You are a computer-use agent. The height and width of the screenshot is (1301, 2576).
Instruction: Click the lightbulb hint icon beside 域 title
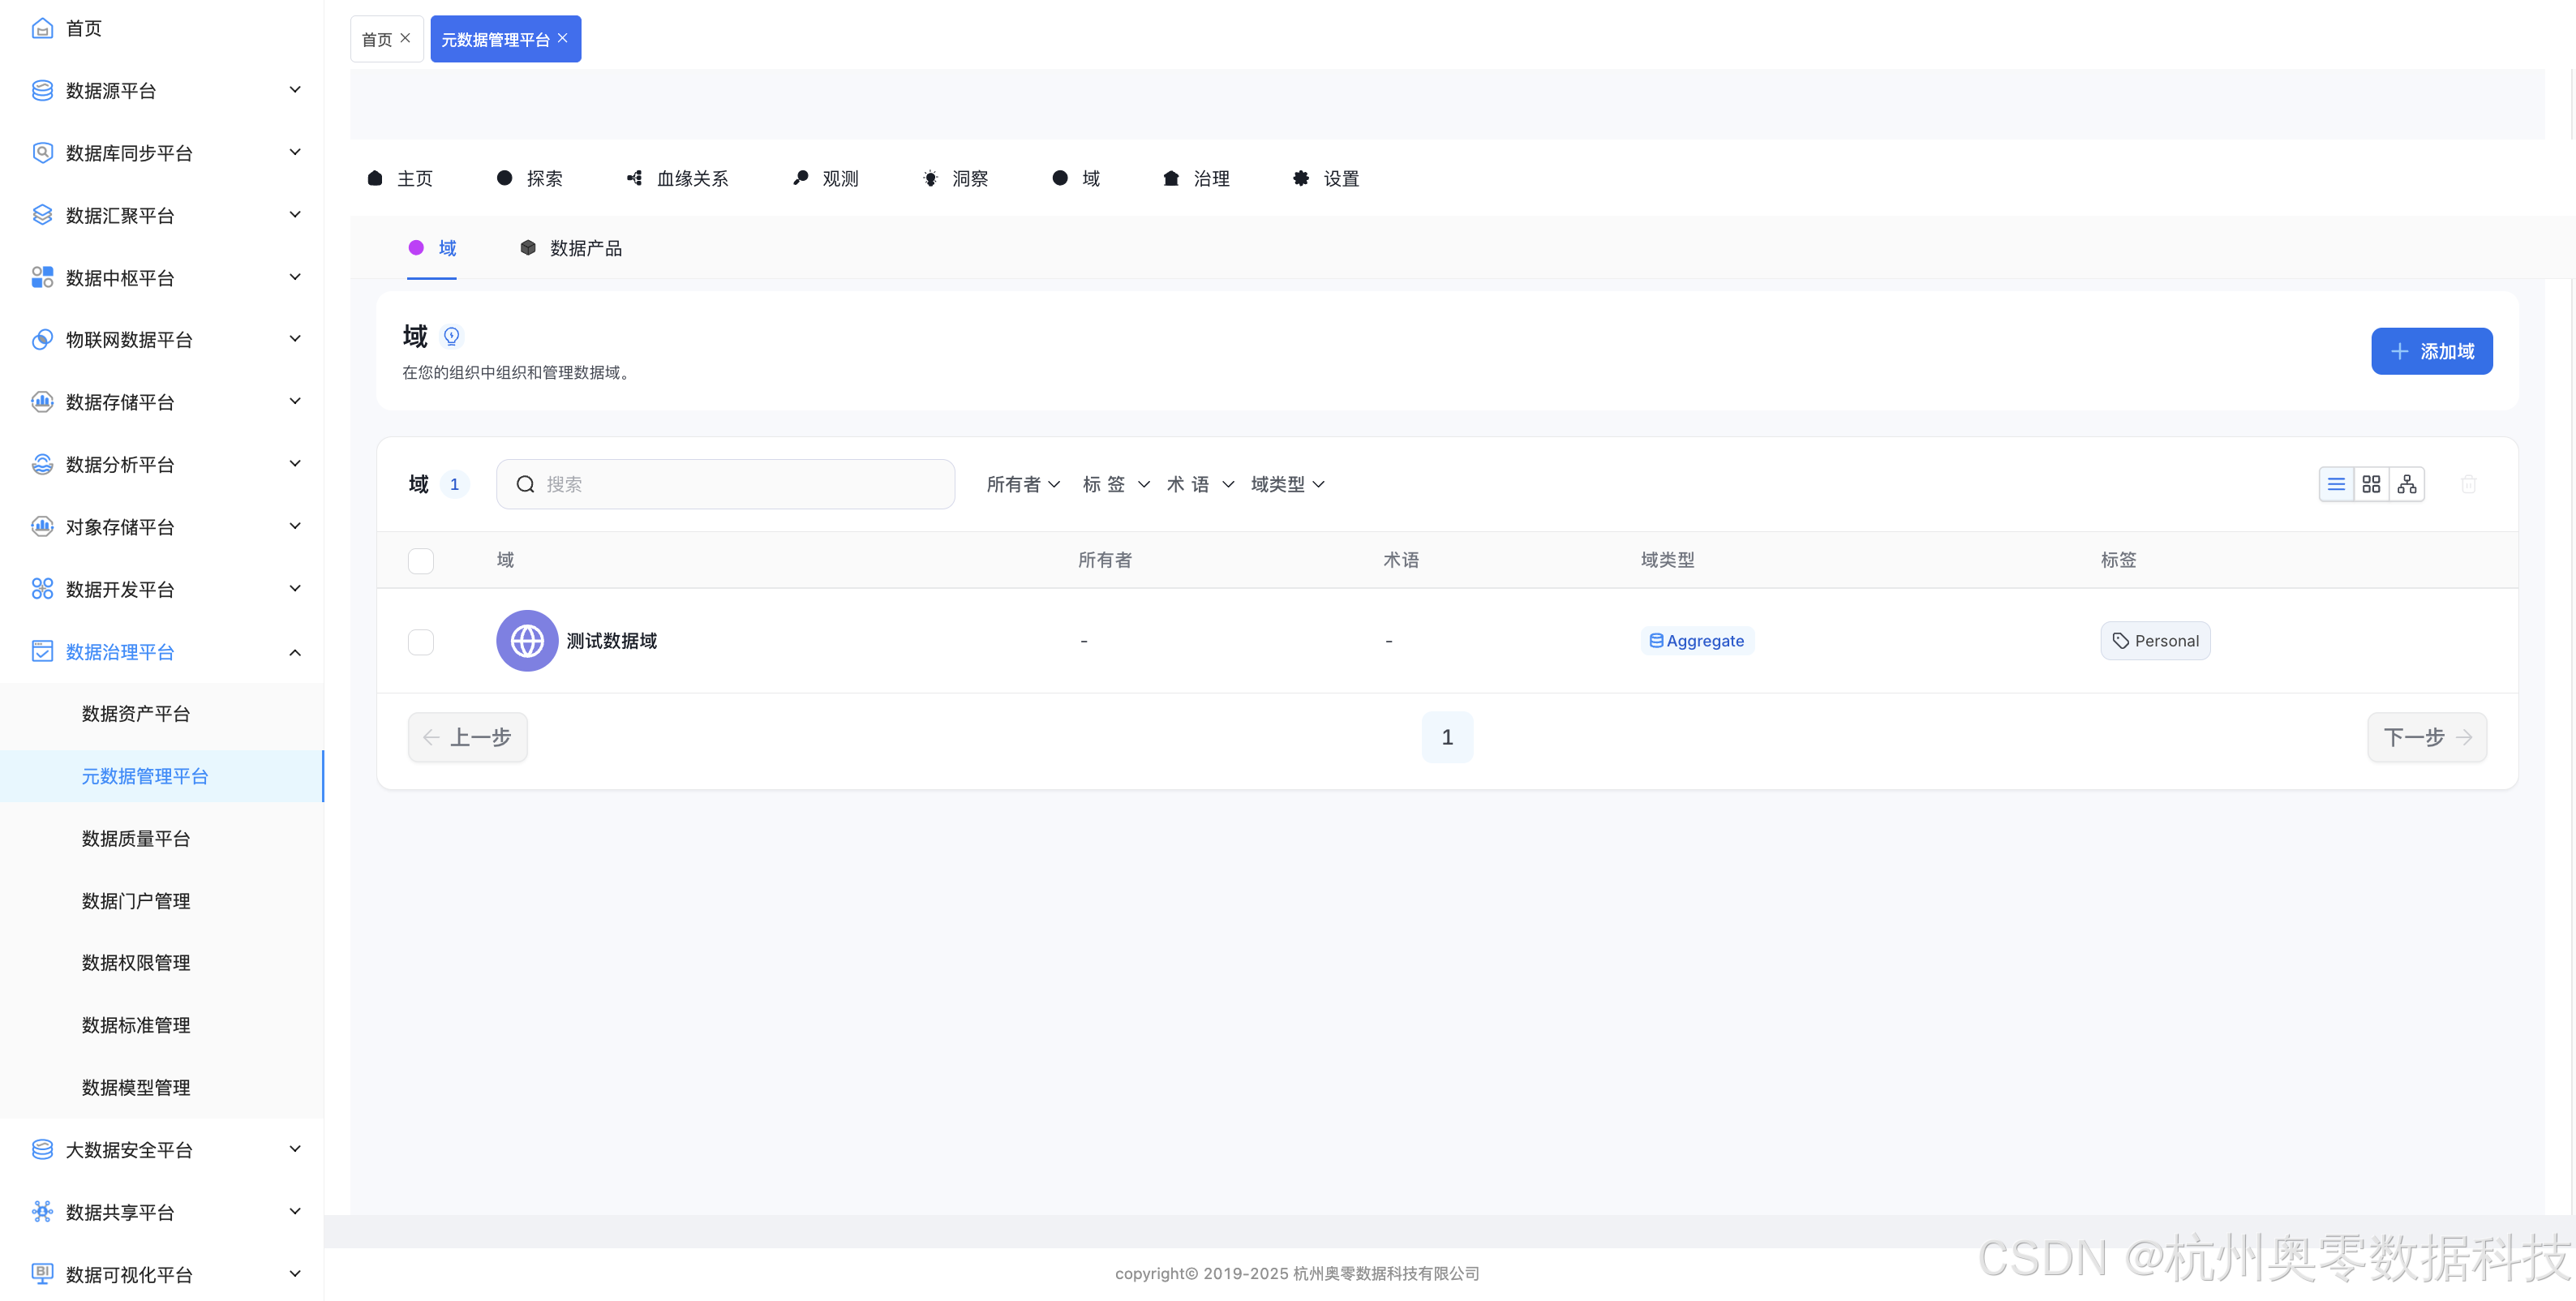(x=452, y=336)
